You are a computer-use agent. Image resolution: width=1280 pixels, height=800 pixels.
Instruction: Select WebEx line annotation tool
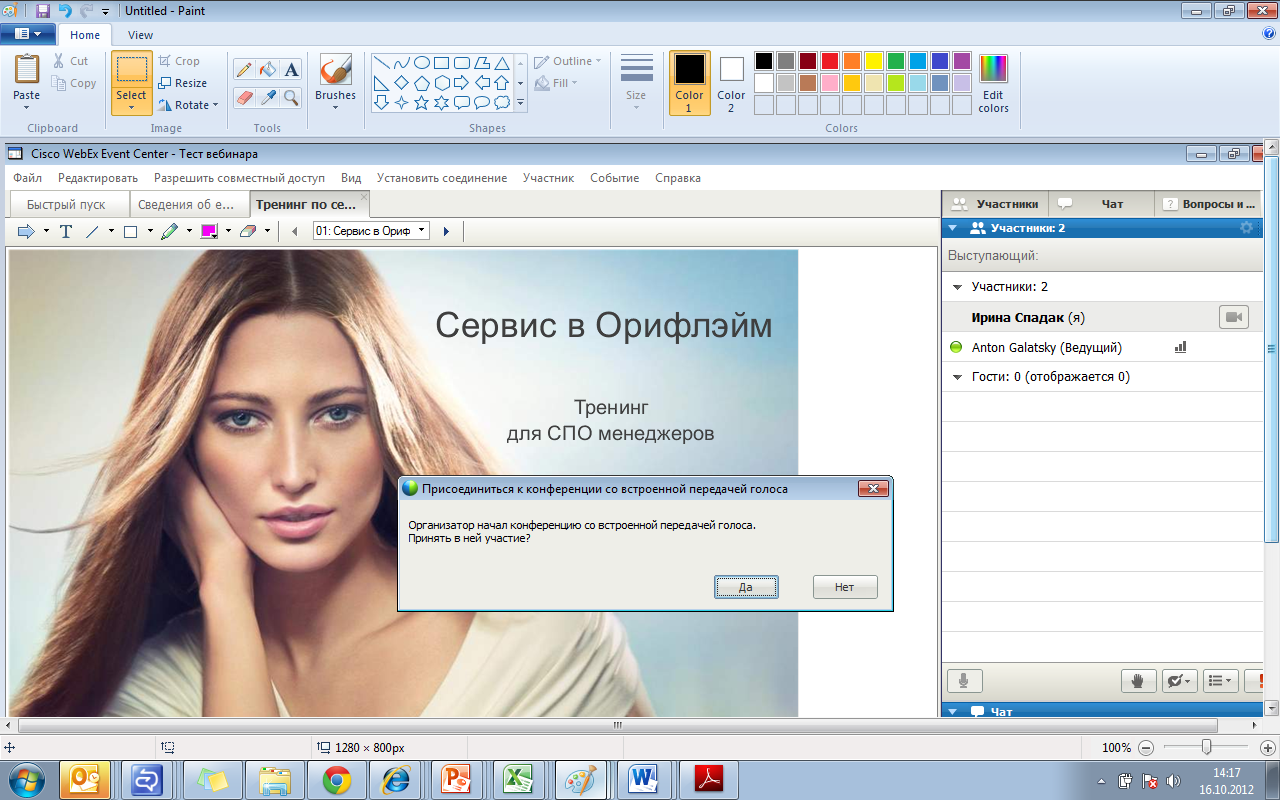(92, 231)
